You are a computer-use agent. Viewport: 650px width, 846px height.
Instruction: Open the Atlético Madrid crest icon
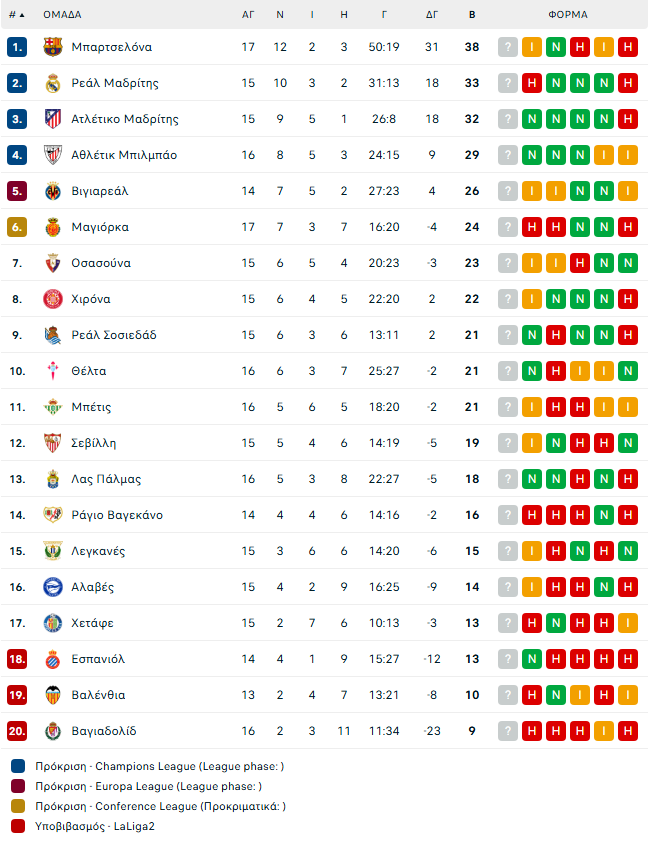point(53,119)
